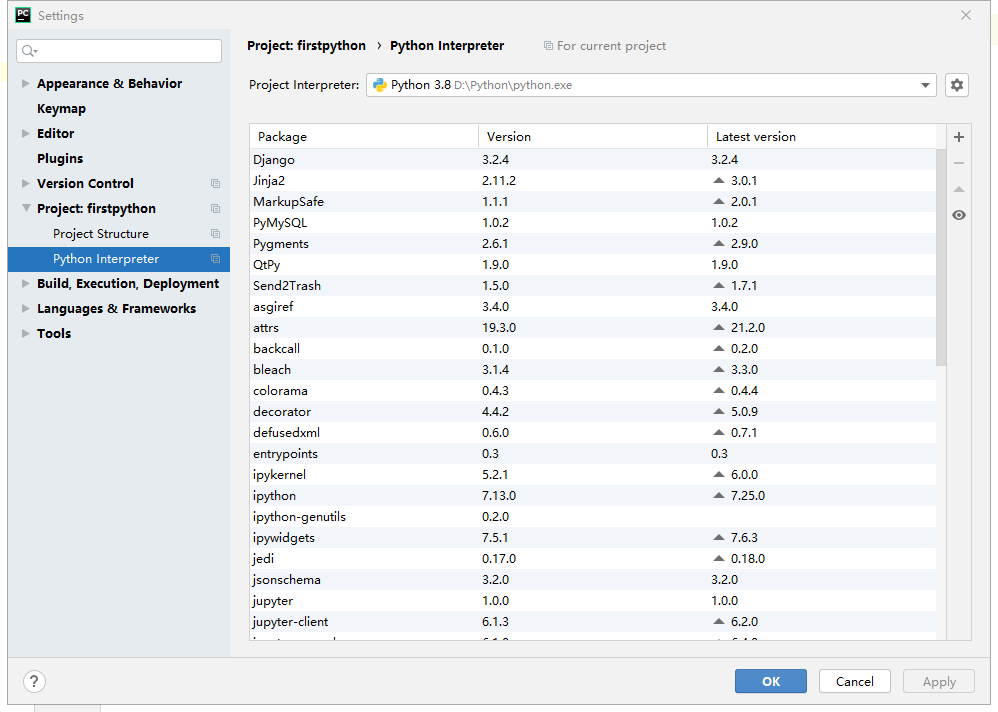Confirm settings with OK button

click(771, 681)
